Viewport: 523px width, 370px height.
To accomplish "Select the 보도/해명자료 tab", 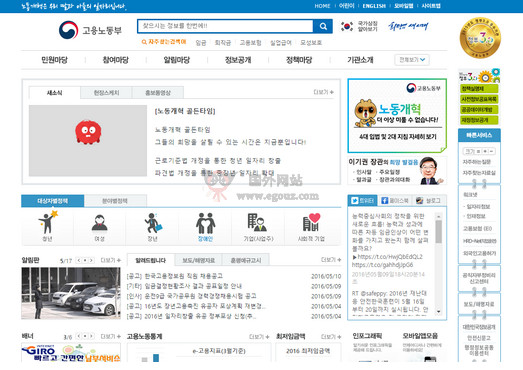I will coord(198,260).
